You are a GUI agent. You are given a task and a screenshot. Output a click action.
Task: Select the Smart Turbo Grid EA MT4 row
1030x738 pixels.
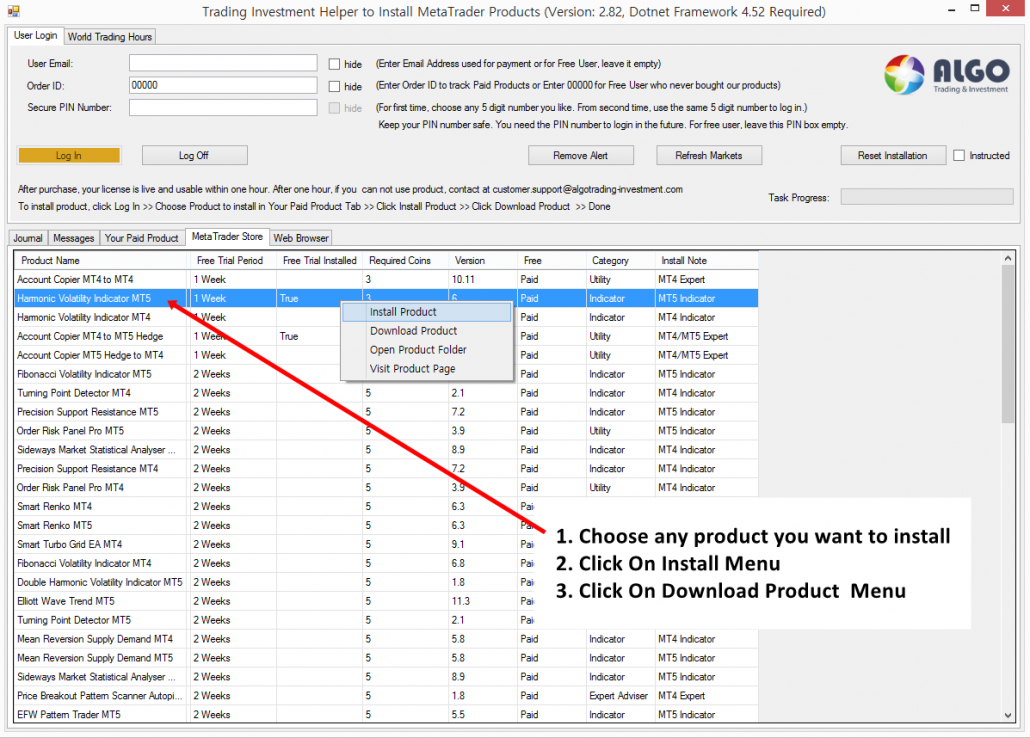(x=386, y=545)
